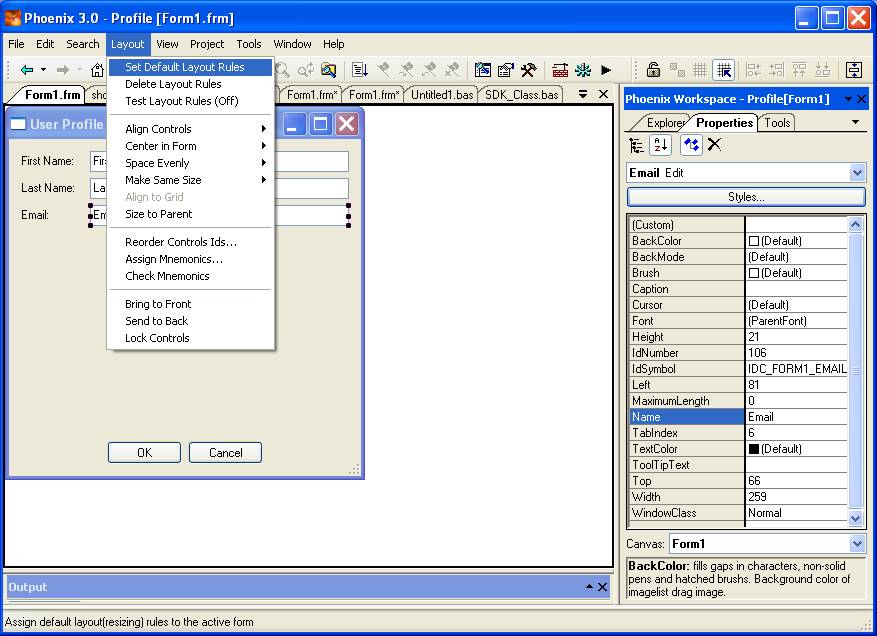Select the Font property row
This screenshot has height=636, width=877.
[738, 321]
